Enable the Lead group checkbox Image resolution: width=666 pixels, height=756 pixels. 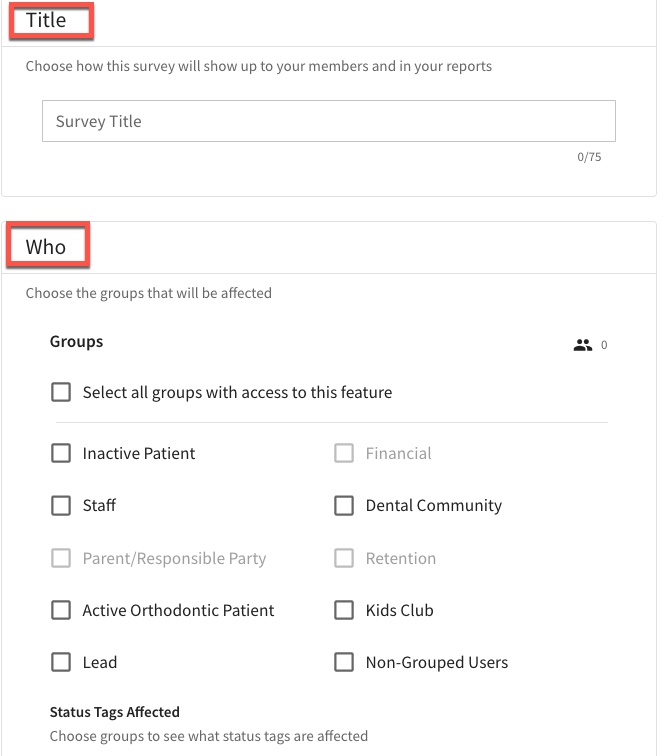61,662
